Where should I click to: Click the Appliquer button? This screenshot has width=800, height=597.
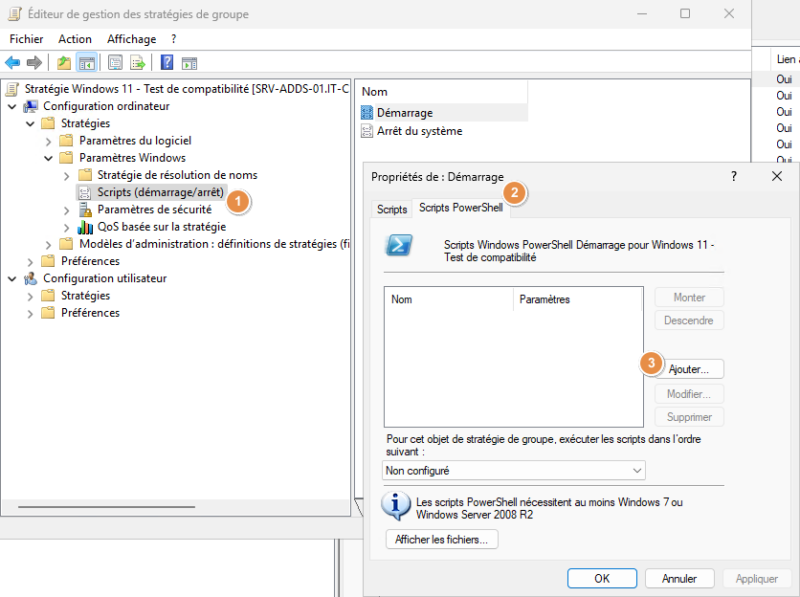[x=757, y=579]
